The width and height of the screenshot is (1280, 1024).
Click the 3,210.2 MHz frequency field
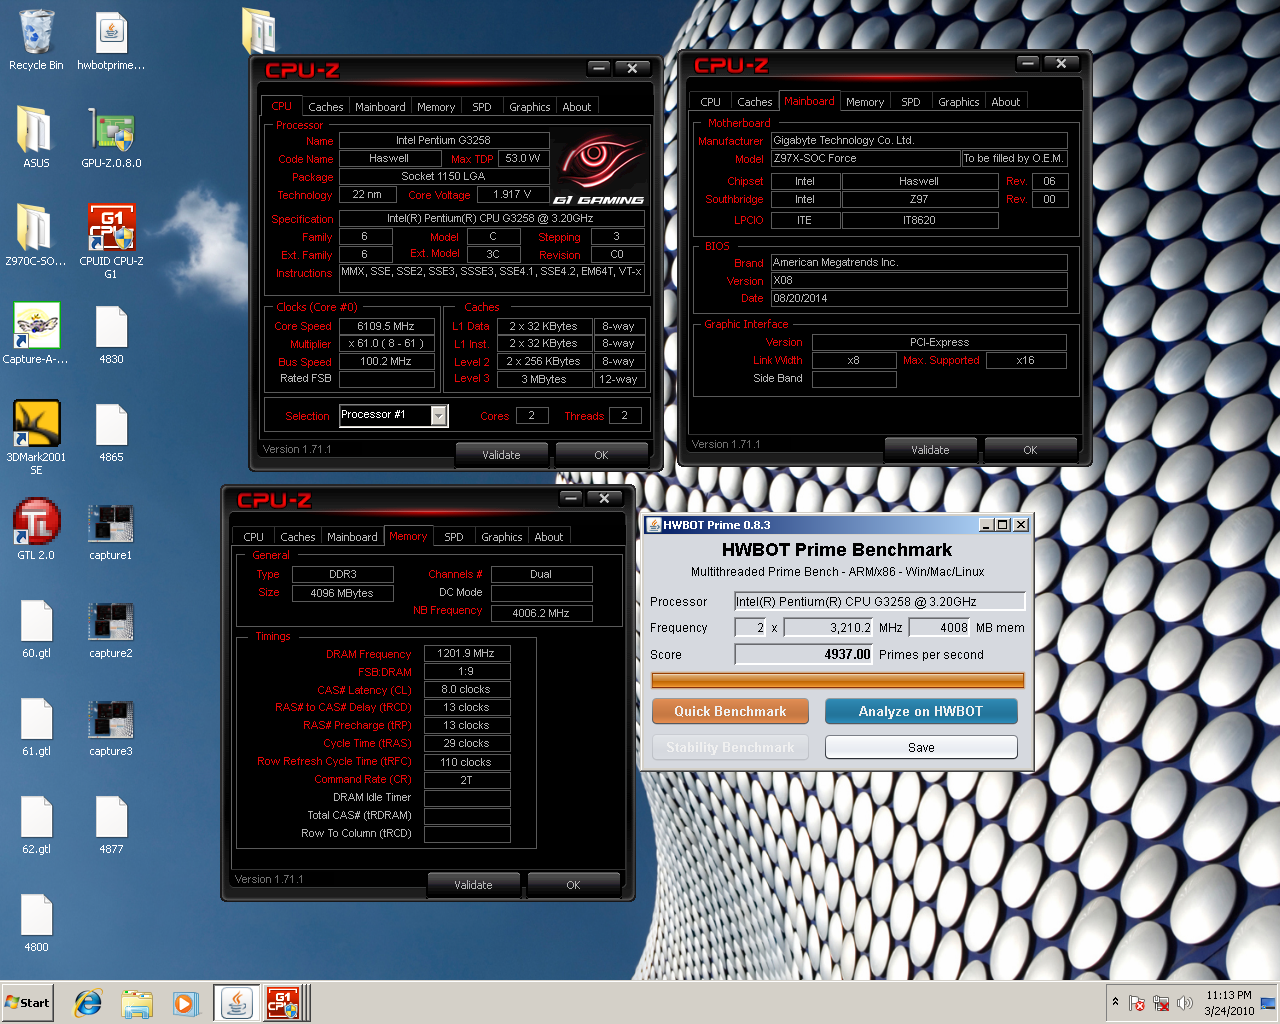pyautogui.click(x=829, y=628)
